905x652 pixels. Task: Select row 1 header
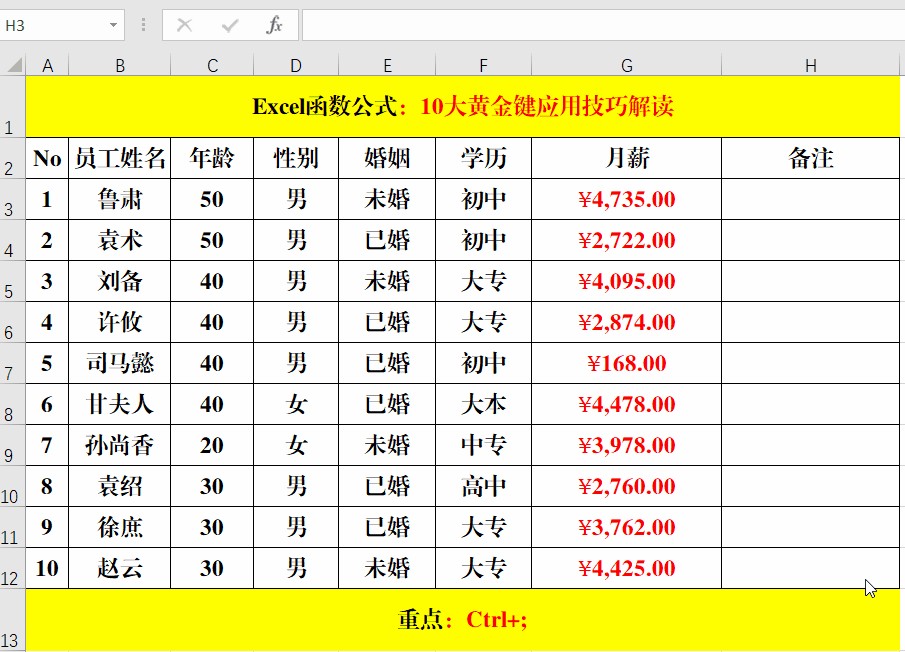(x=12, y=107)
